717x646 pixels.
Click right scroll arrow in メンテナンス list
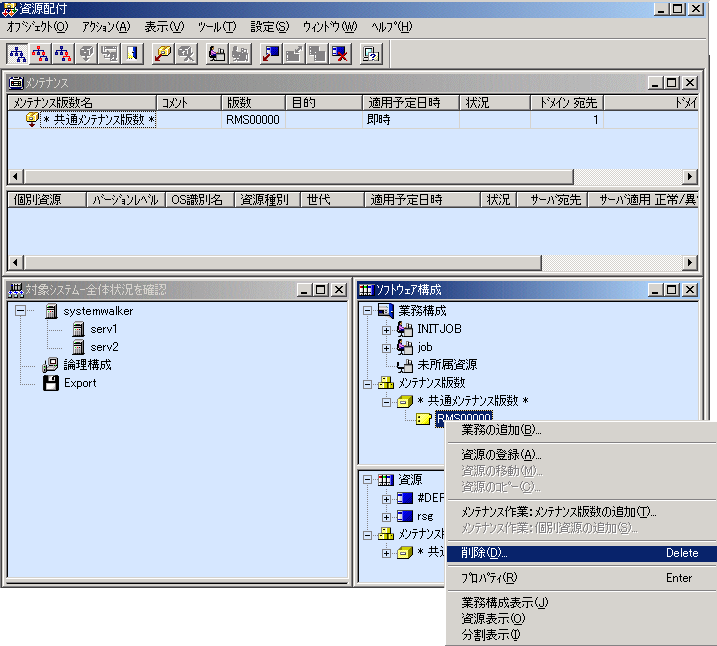[x=689, y=177]
